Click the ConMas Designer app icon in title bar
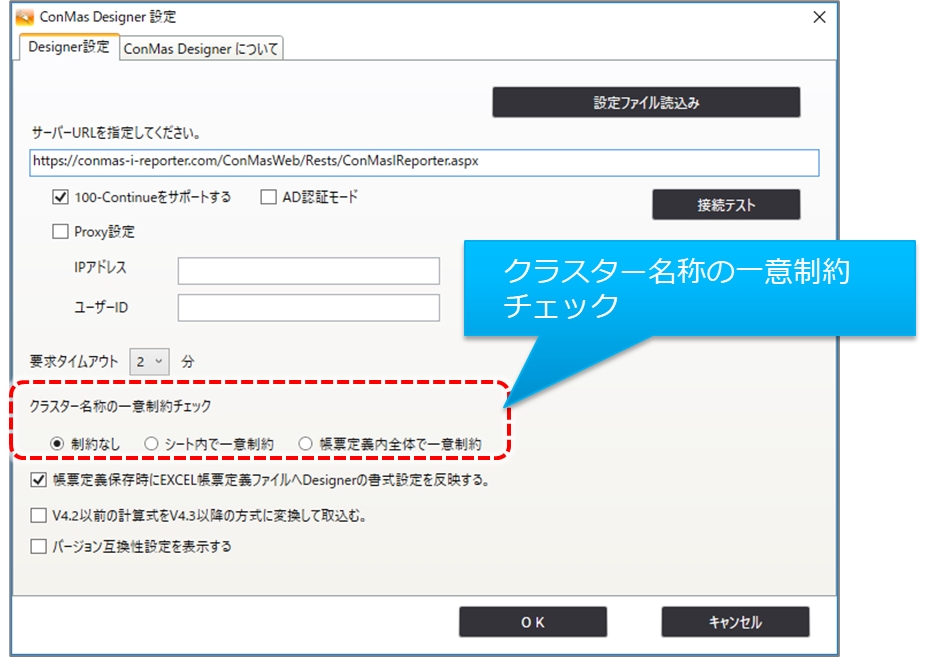941x657 pixels. (25, 17)
